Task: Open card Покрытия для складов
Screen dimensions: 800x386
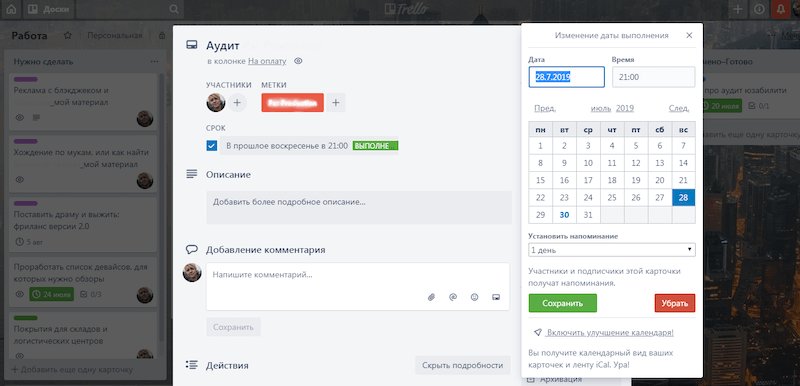Action: coord(84,335)
